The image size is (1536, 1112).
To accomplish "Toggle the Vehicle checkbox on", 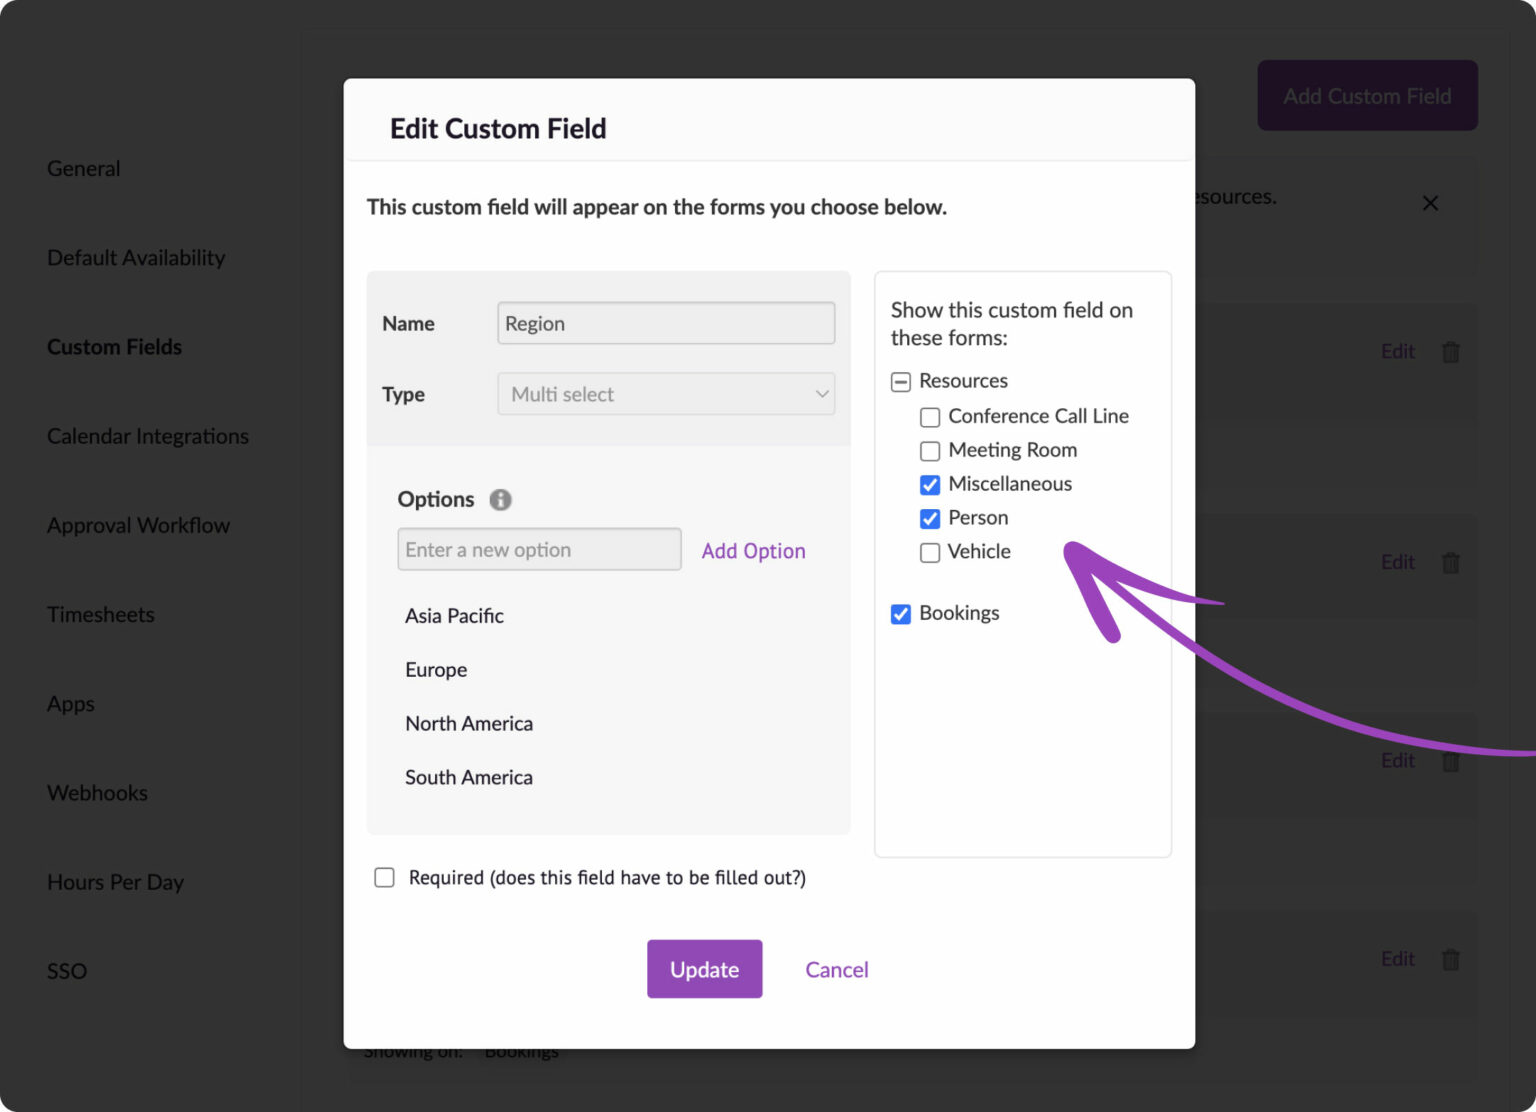I will tap(929, 552).
